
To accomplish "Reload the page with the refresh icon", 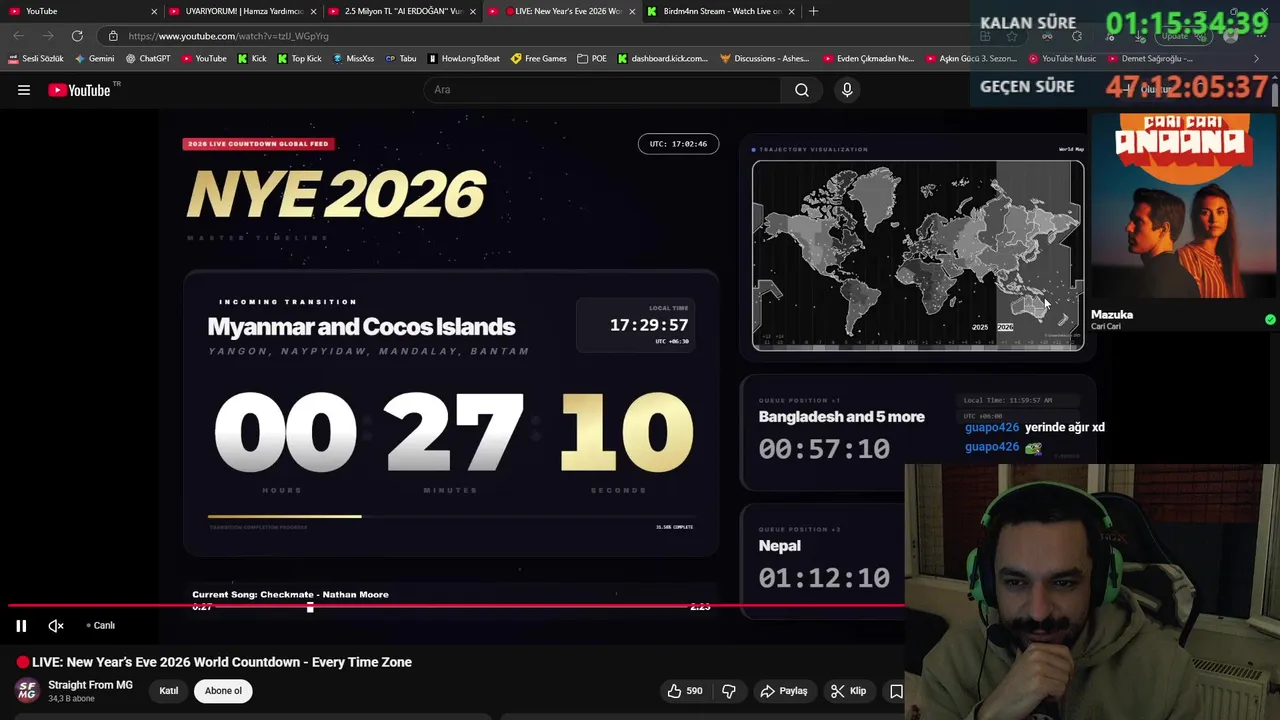I will [77, 36].
